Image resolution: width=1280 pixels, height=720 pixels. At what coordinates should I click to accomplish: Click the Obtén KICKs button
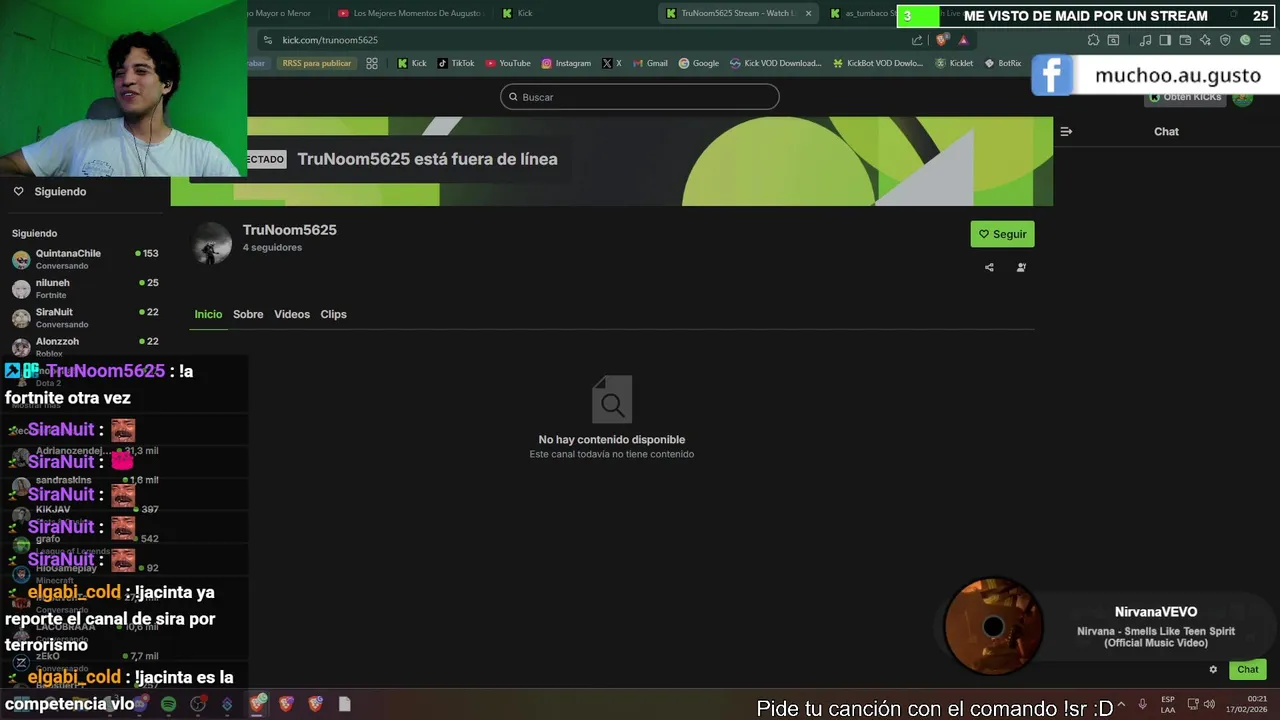(x=1185, y=97)
